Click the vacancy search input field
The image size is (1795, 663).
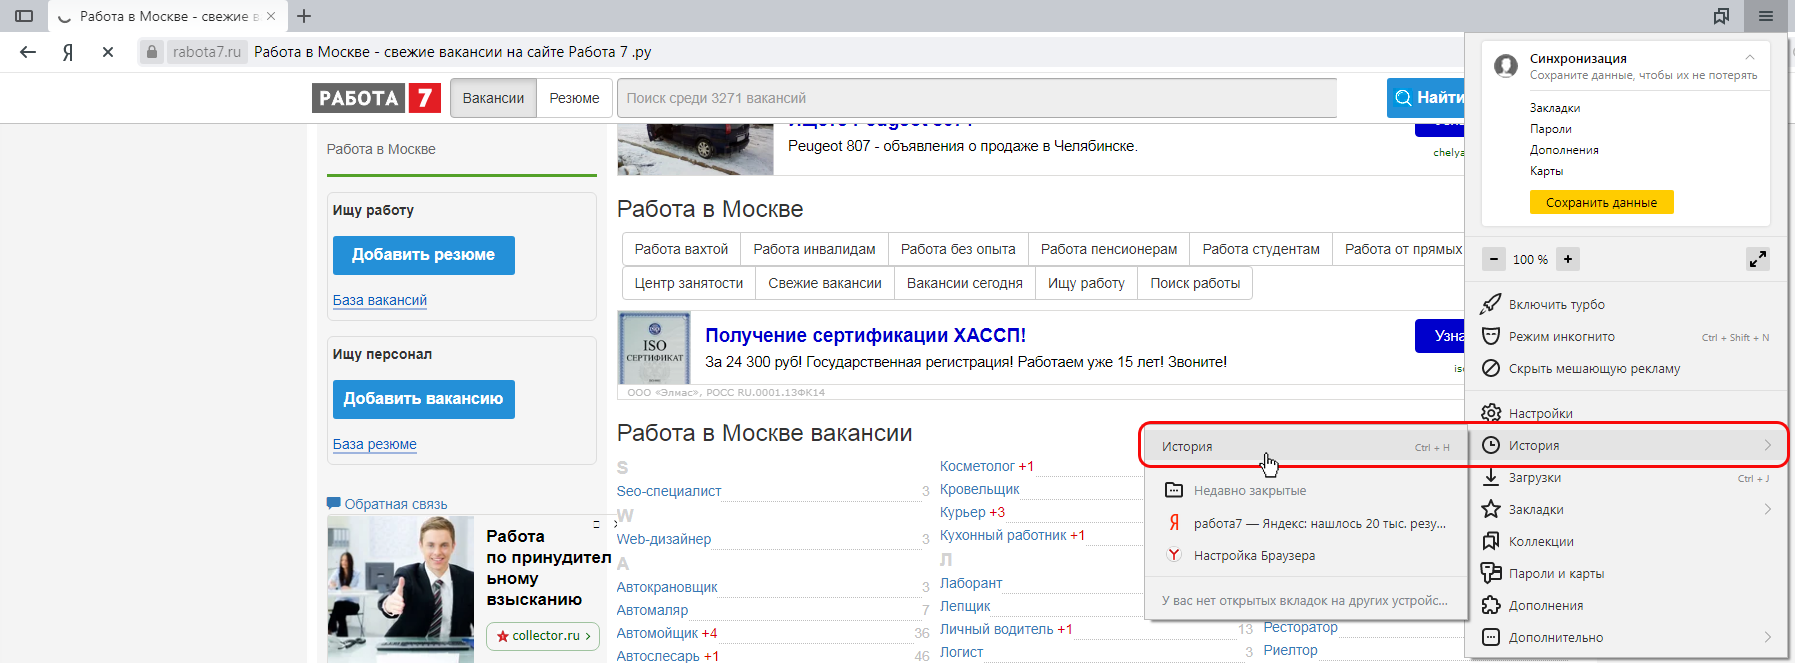pos(975,98)
